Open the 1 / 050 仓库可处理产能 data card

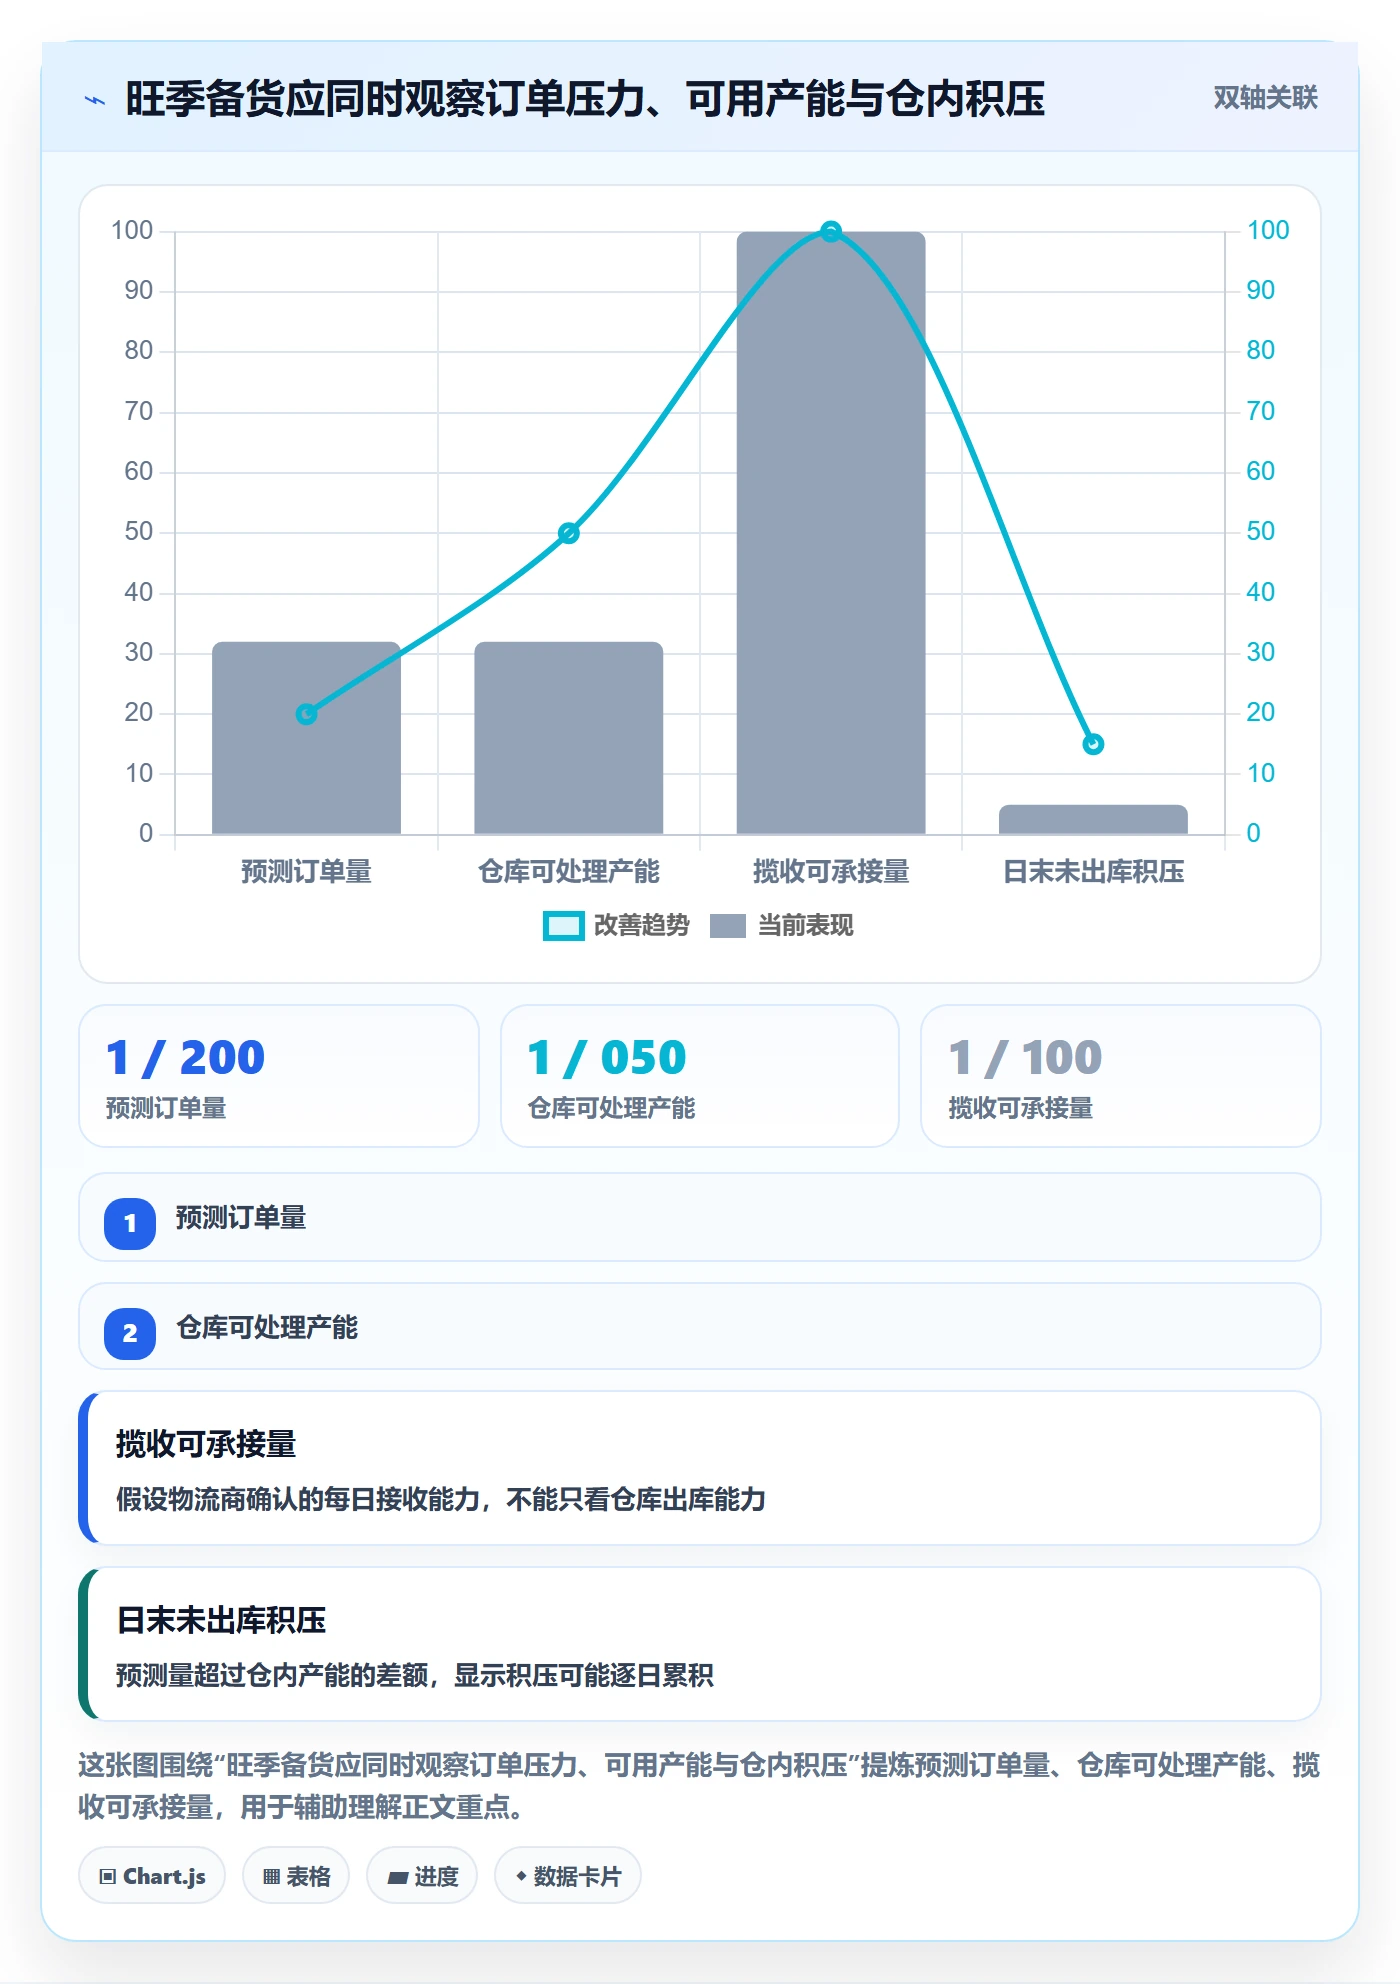(x=700, y=1076)
